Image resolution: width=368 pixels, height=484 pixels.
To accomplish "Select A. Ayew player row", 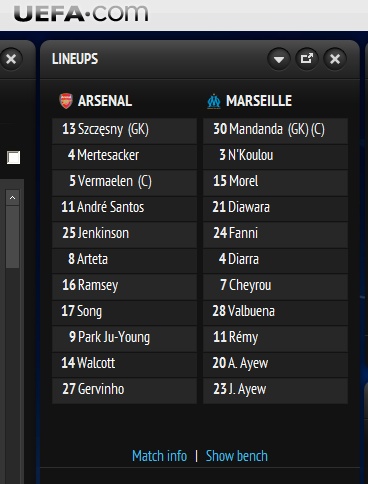I will coord(276,363).
